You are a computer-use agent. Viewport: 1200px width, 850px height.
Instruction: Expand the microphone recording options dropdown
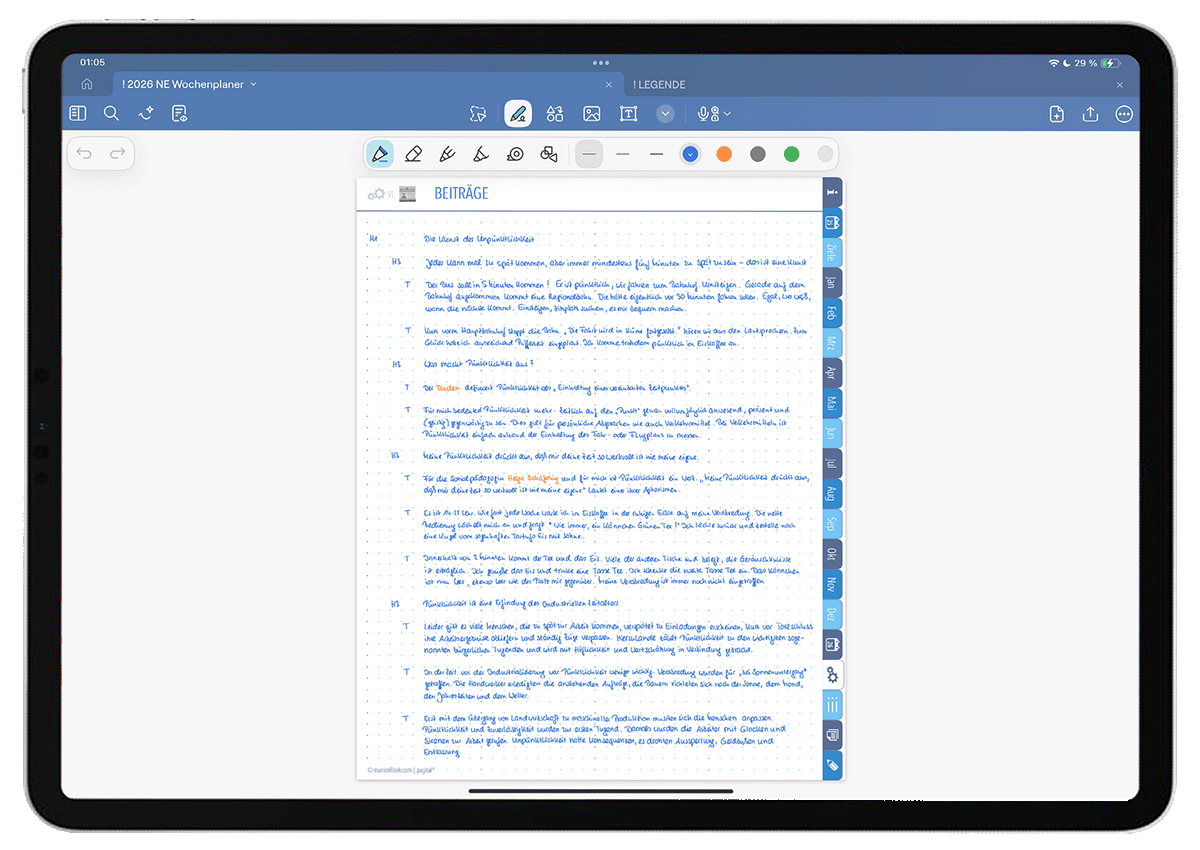click(727, 114)
